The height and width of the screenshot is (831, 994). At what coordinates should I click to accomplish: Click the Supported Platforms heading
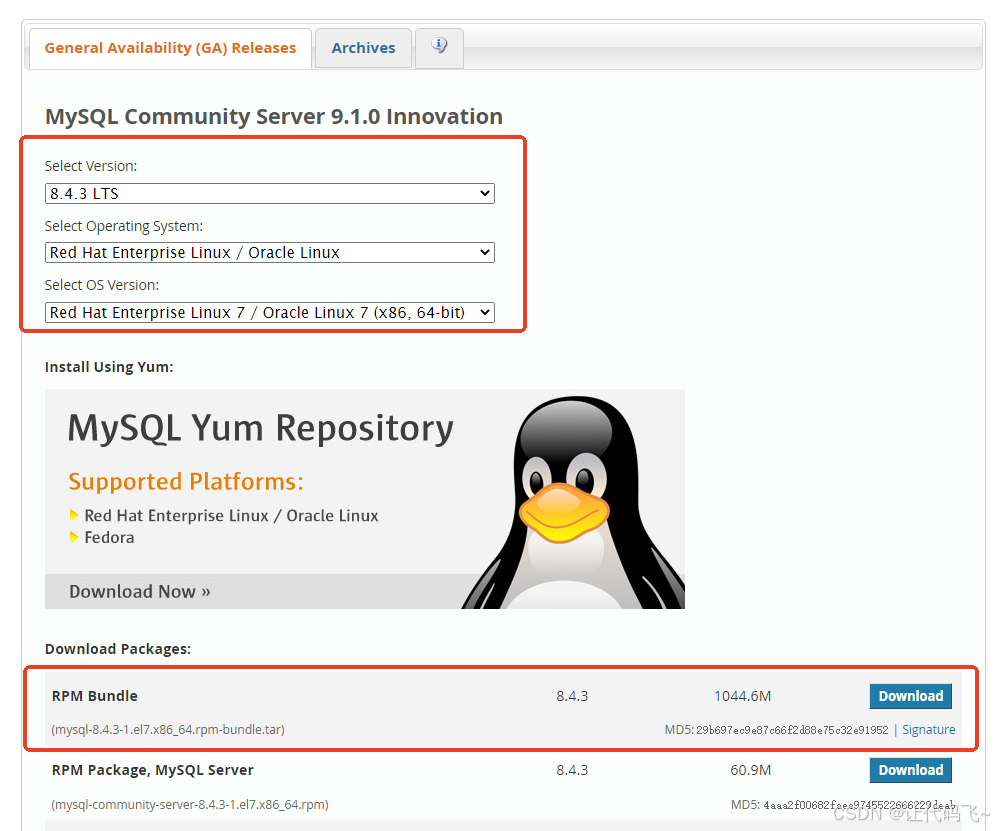[185, 481]
